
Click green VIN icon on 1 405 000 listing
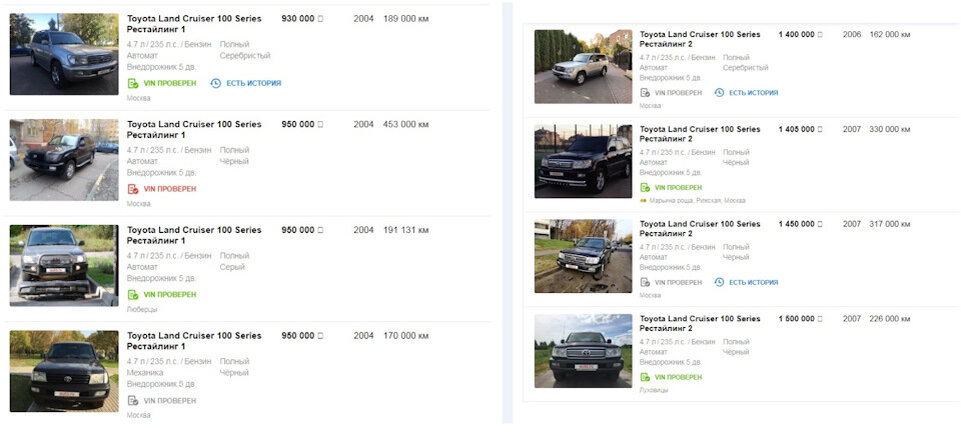pyautogui.click(x=645, y=188)
